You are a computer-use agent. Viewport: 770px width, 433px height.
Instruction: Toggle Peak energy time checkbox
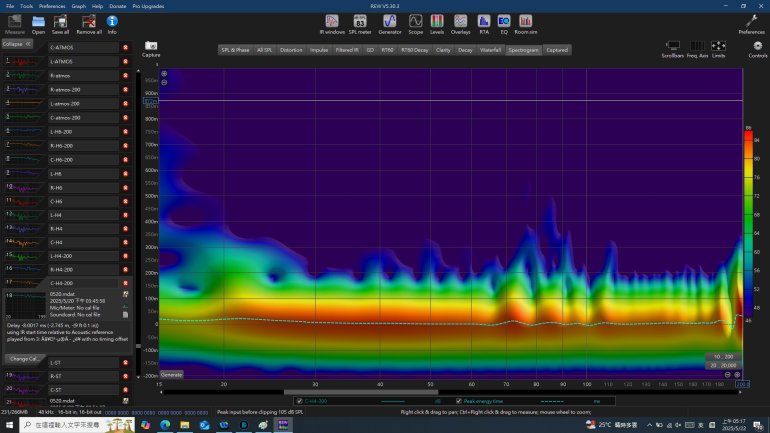(459, 401)
